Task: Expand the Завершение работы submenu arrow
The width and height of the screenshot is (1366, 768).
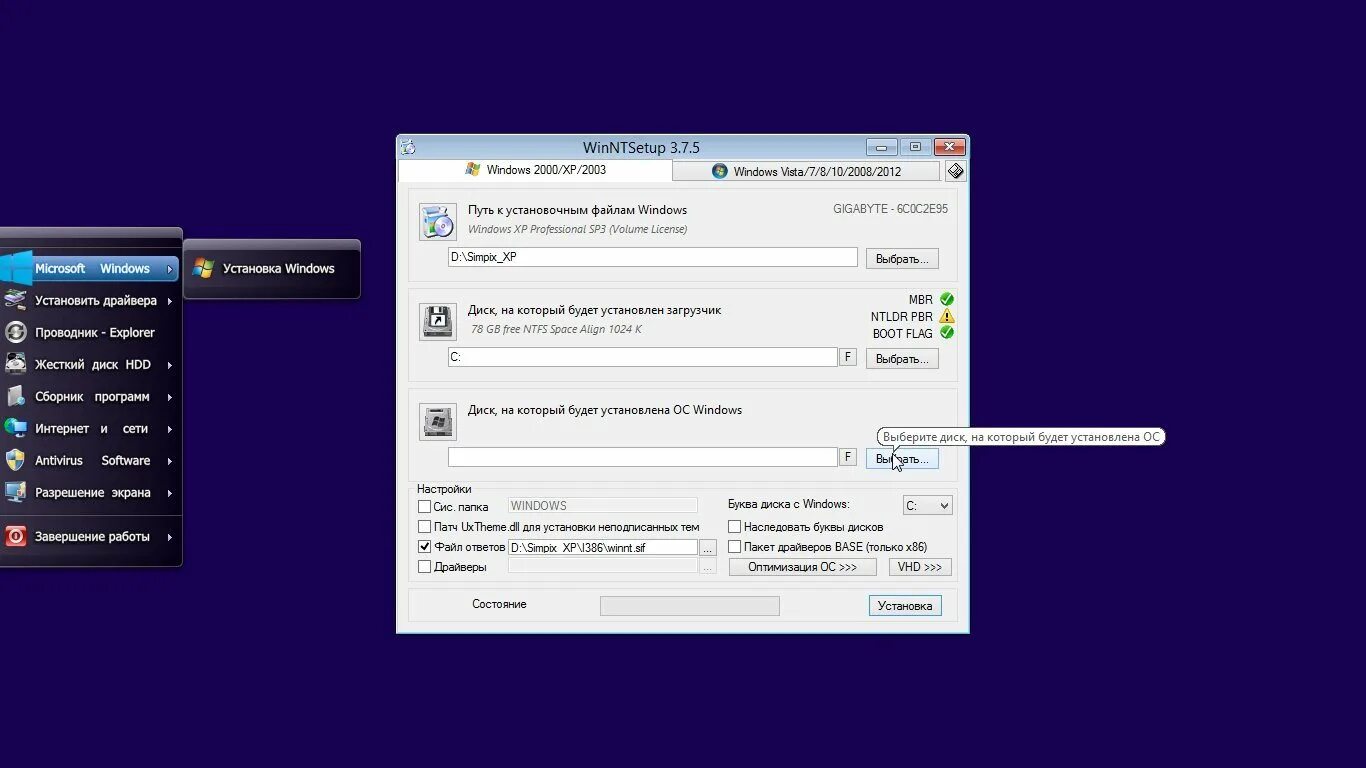Action: (x=170, y=537)
